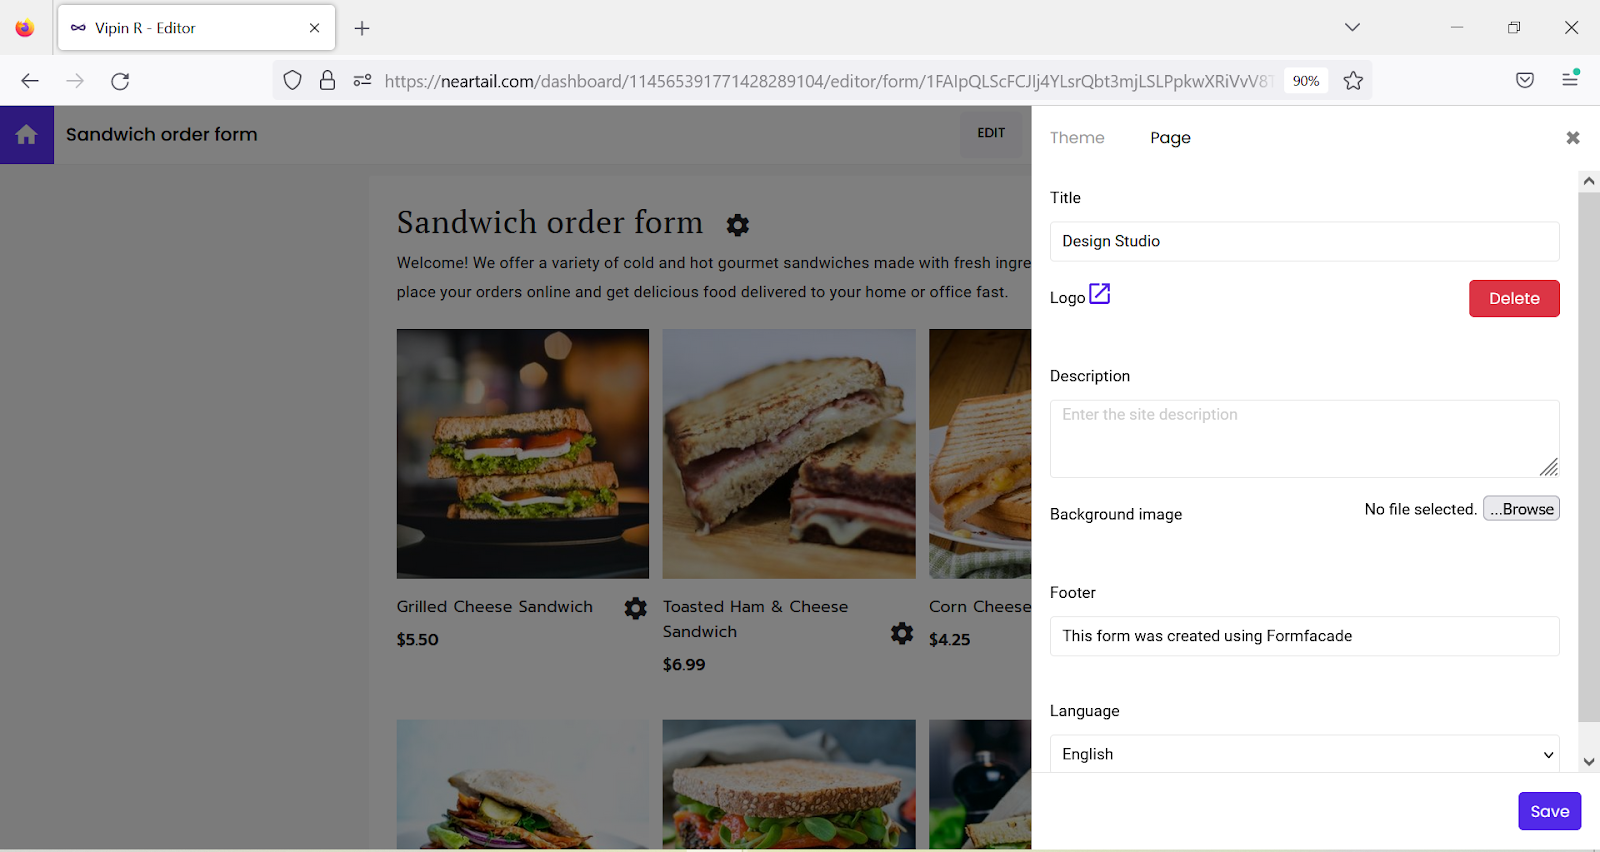Save the page to Pocket
Image resolution: width=1600 pixels, height=852 pixels.
coord(1524,80)
